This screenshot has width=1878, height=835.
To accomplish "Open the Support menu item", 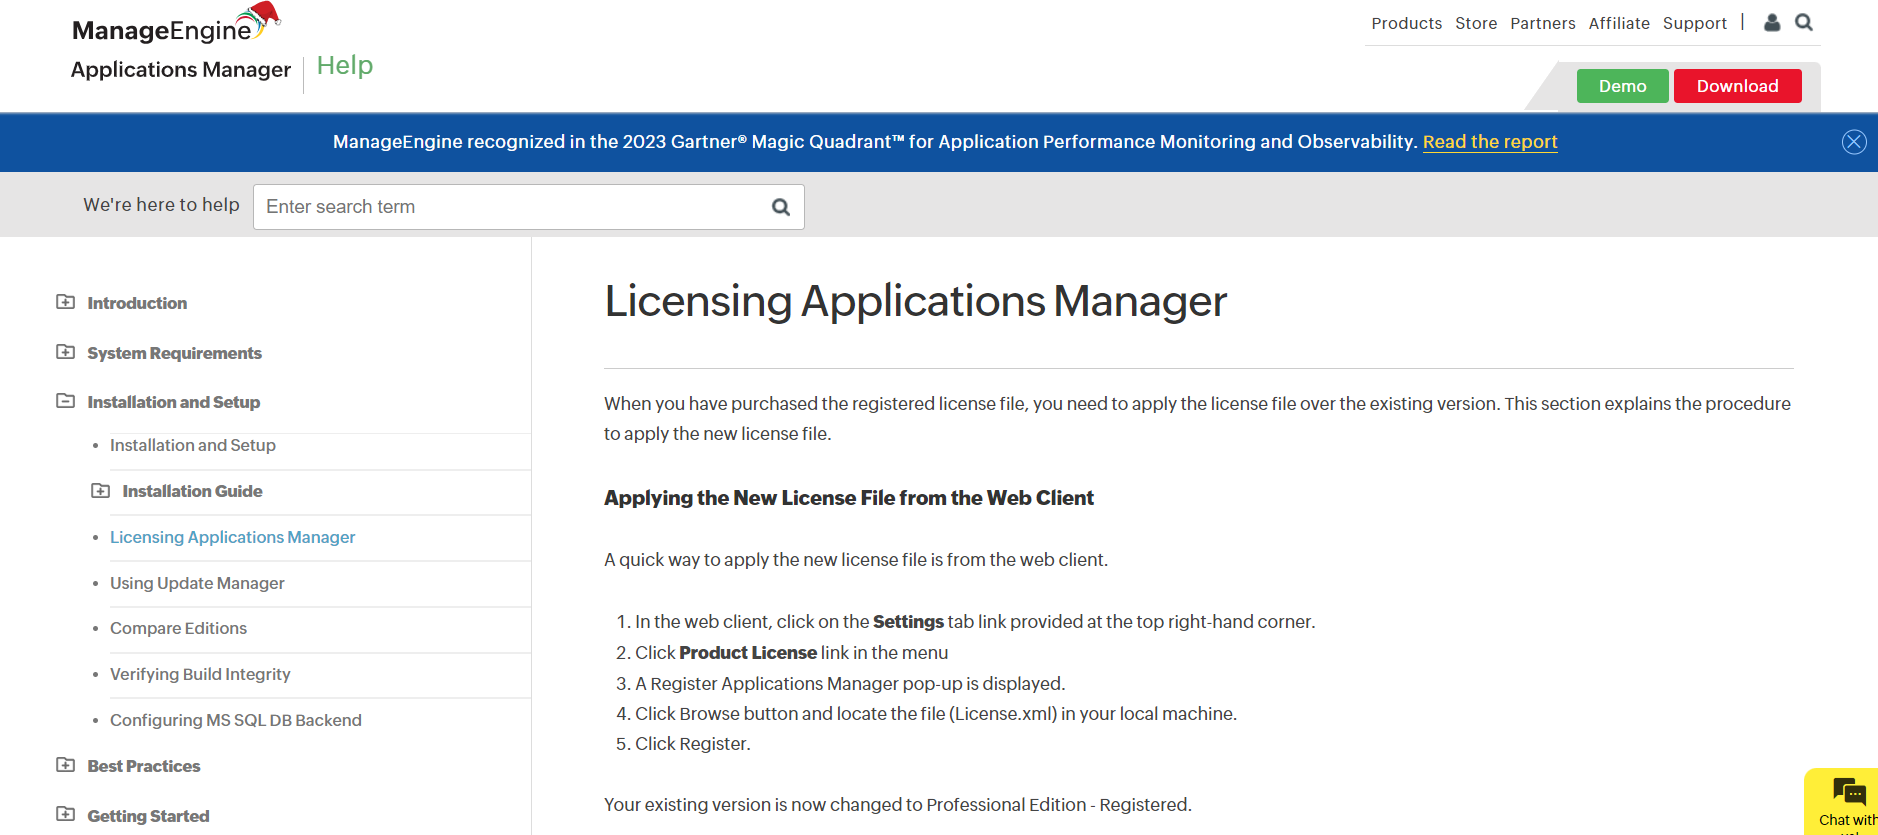I will [x=1695, y=23].
